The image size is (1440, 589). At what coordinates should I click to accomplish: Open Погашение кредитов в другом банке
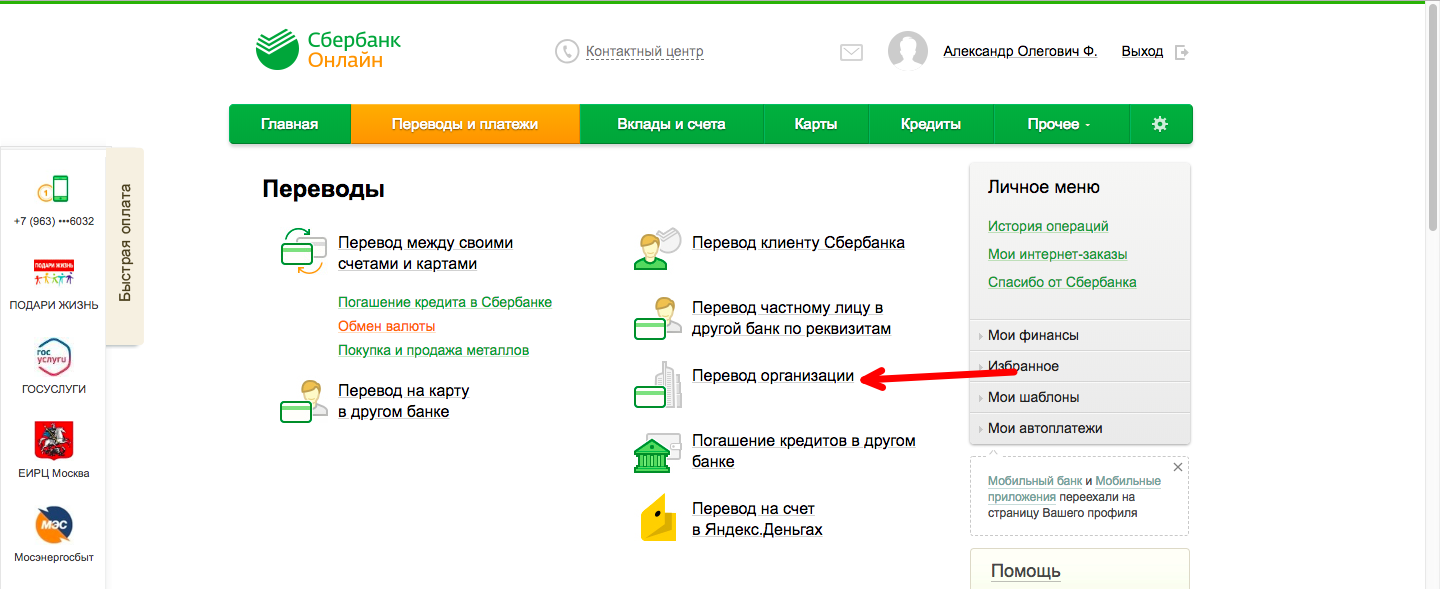click(804, 451)
